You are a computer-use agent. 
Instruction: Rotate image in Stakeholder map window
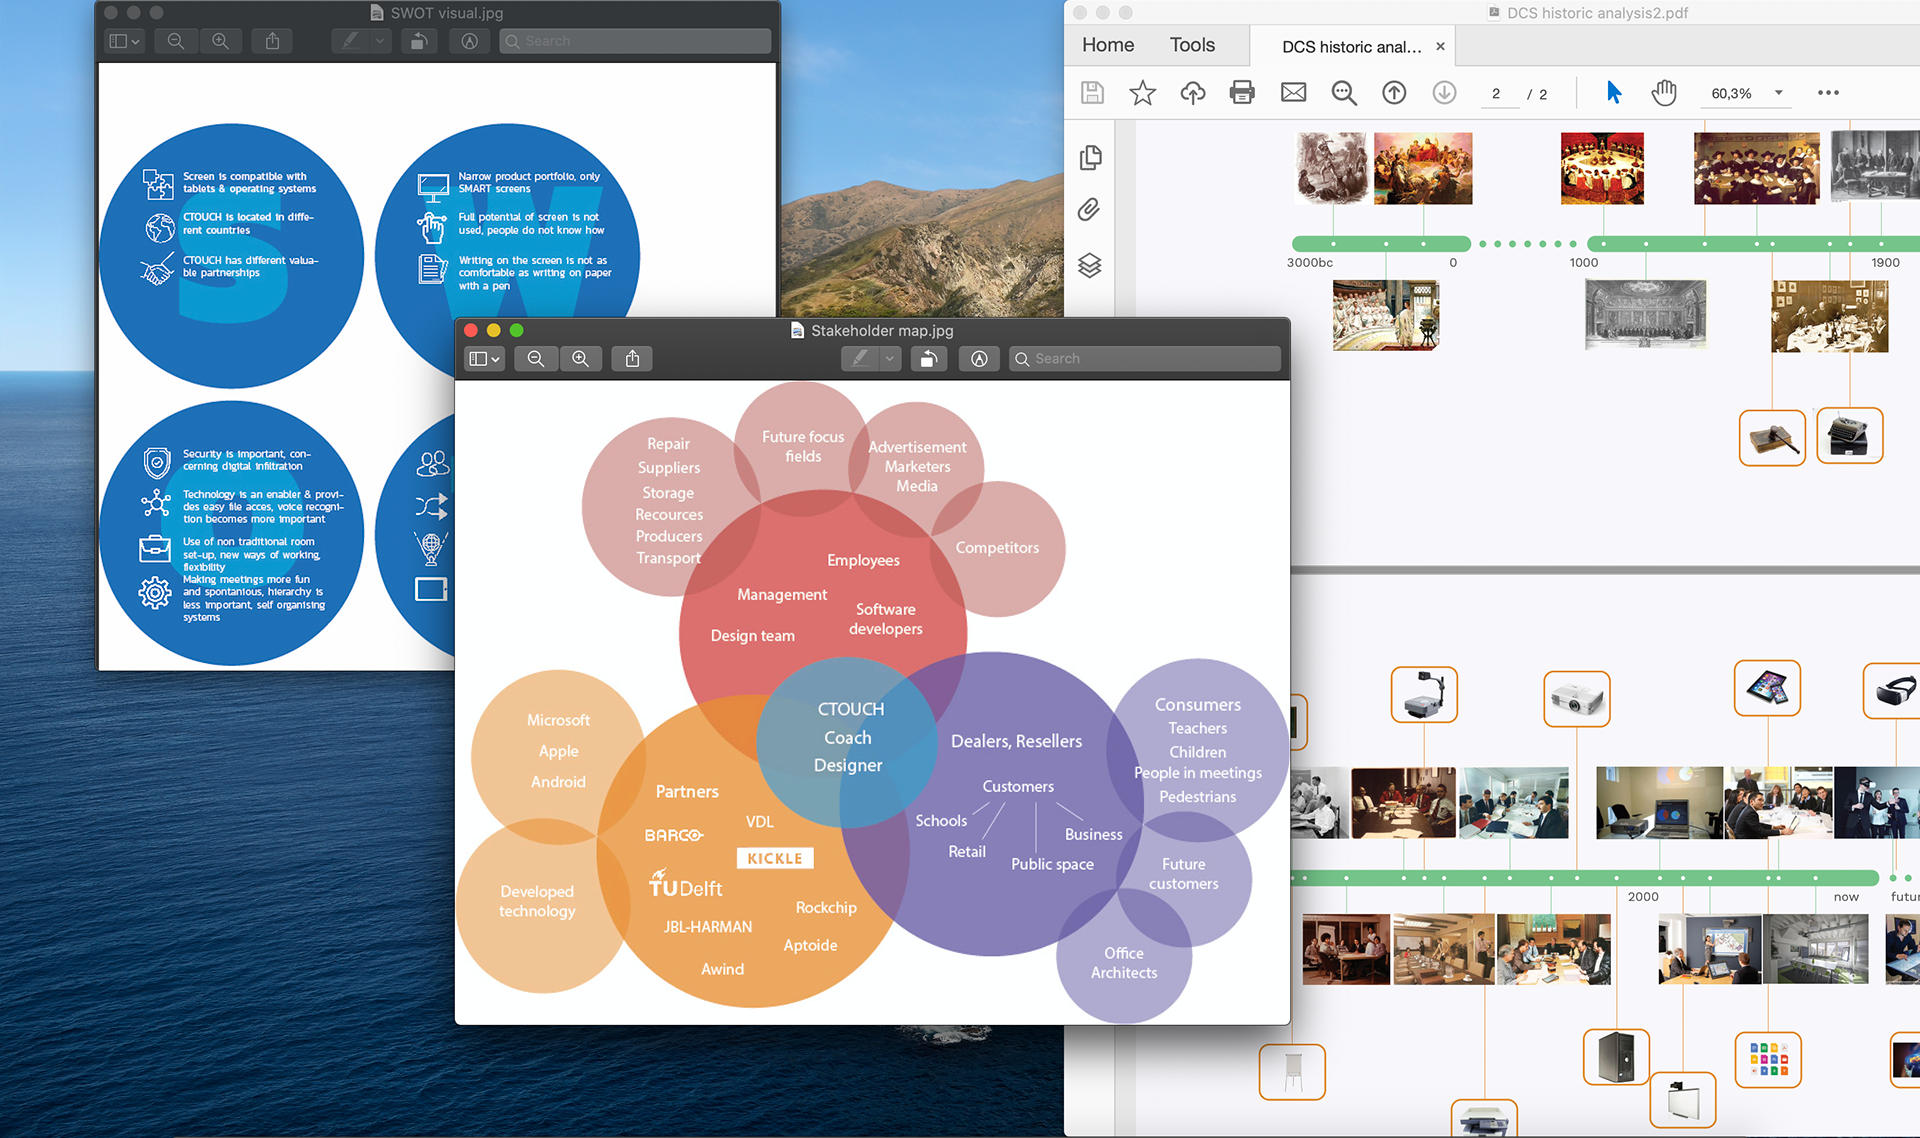pos(929,359)
